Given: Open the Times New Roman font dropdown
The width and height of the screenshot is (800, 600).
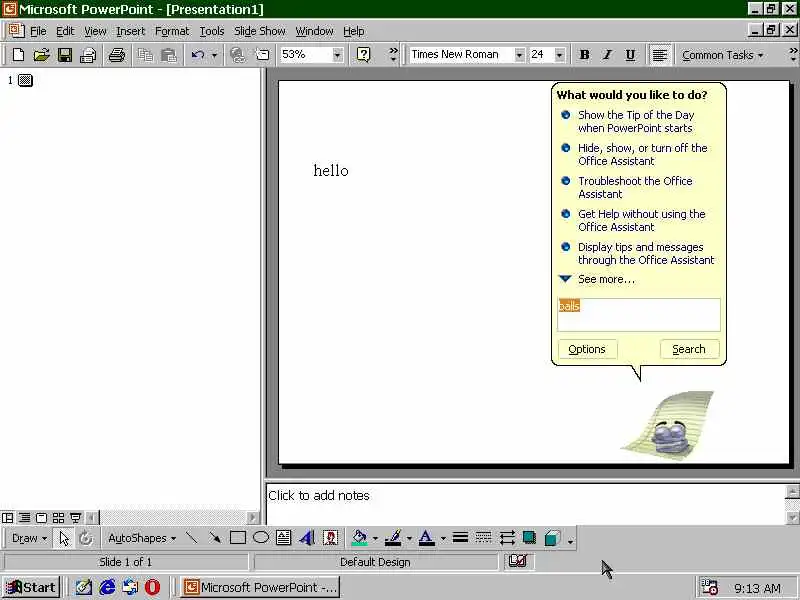Looking at the screenshot, I should [519, 55].
